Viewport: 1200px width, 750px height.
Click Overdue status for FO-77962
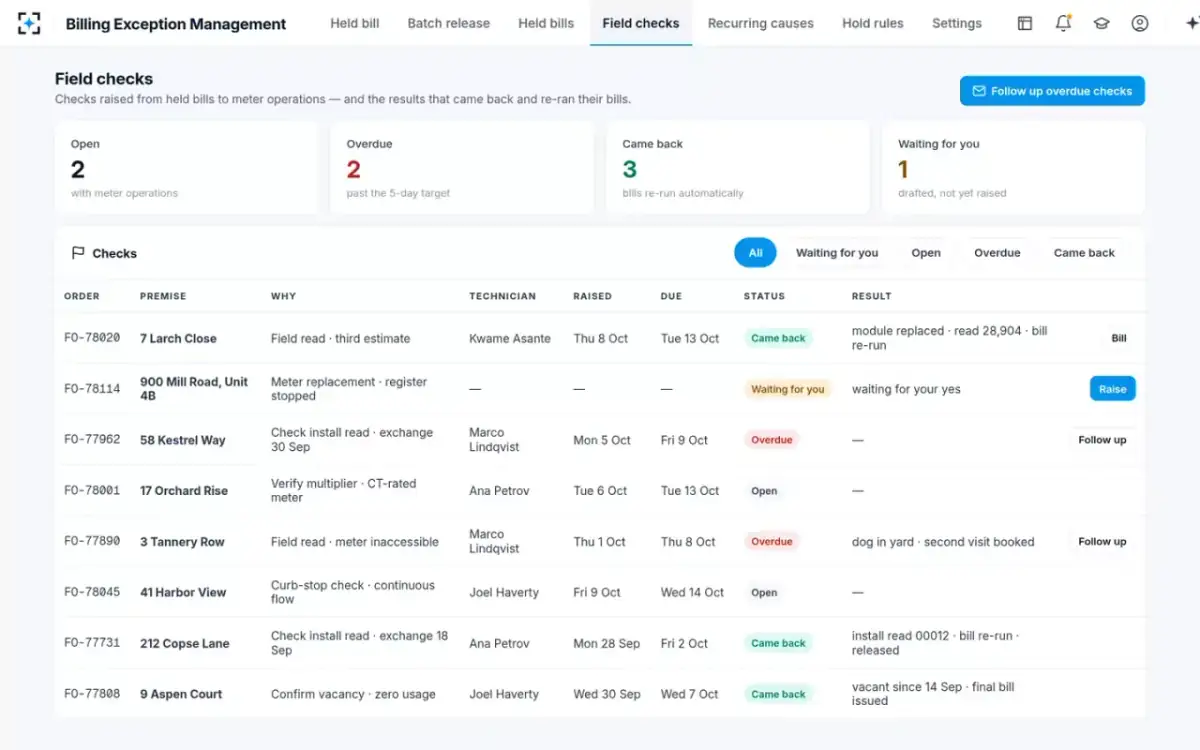coord(771,440)
